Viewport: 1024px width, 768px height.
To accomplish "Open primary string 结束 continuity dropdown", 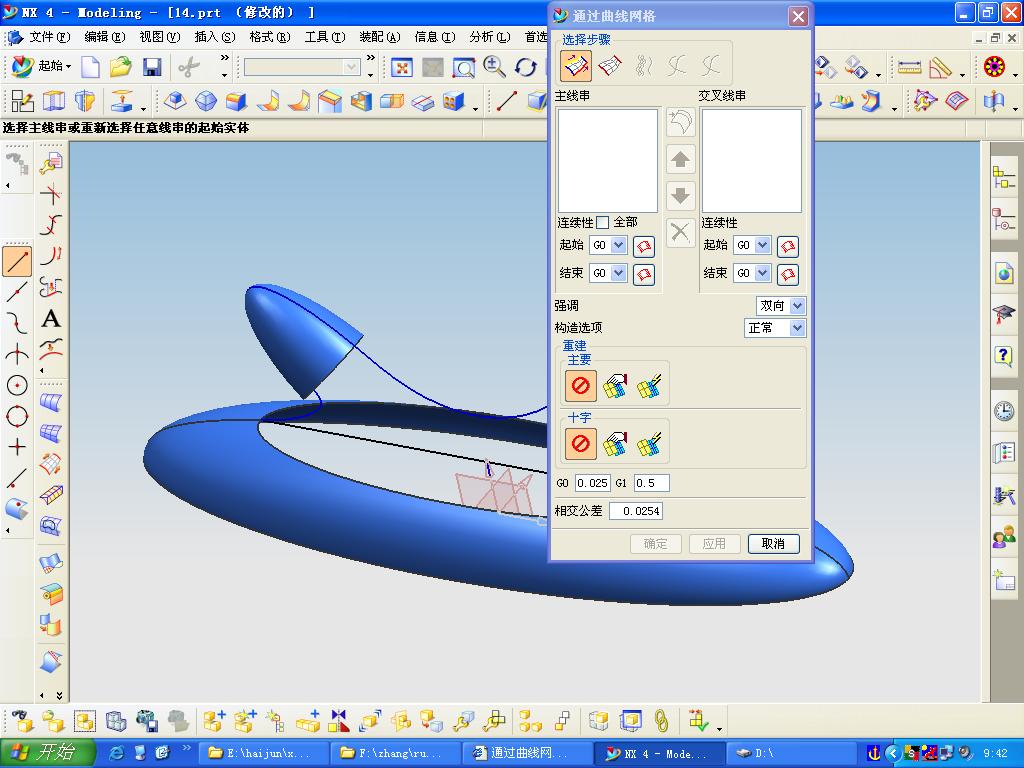I will (x=618, y=273).
